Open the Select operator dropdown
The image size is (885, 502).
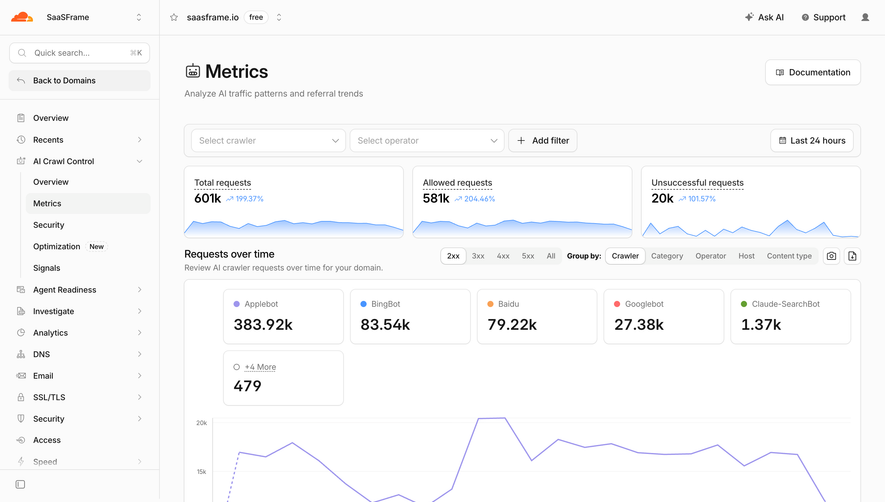[427, 141]
